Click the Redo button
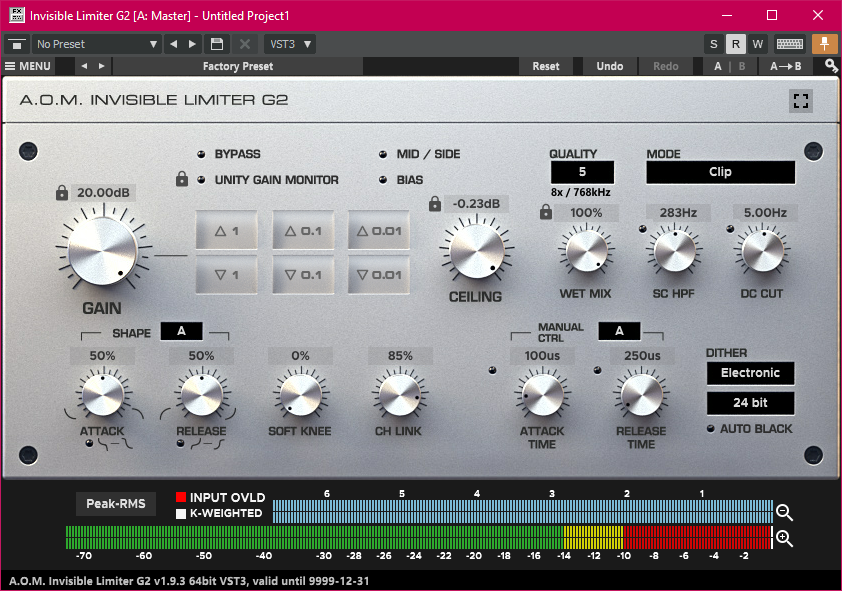Image resolution: width=842 pixels, height=591 pixels. tap(665, 66)
